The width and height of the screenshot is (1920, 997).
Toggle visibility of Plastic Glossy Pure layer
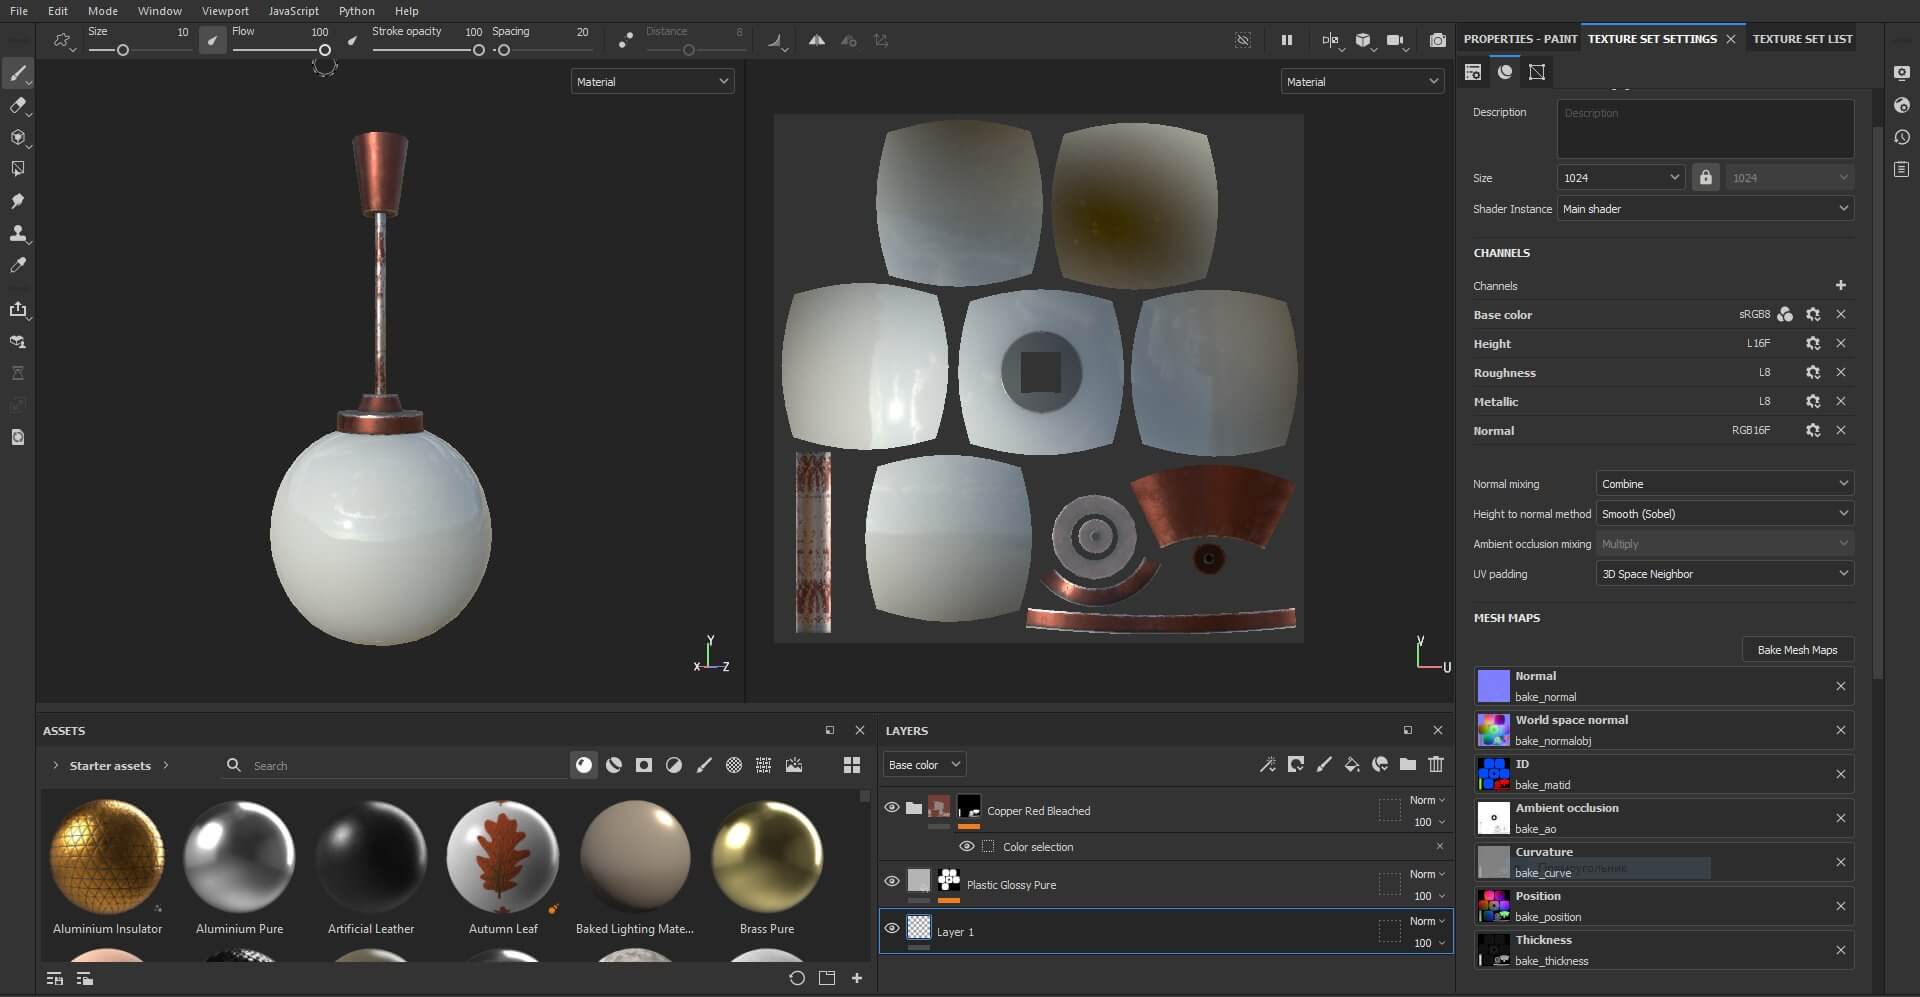tap(892, 881)
